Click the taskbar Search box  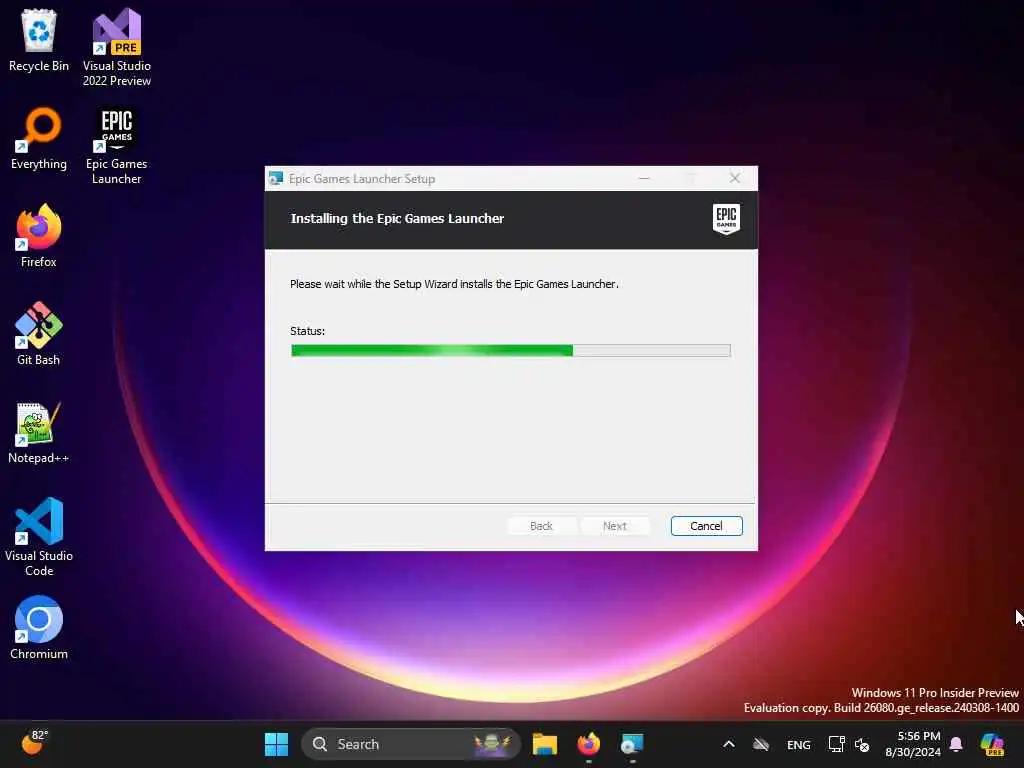pos(411,744)
